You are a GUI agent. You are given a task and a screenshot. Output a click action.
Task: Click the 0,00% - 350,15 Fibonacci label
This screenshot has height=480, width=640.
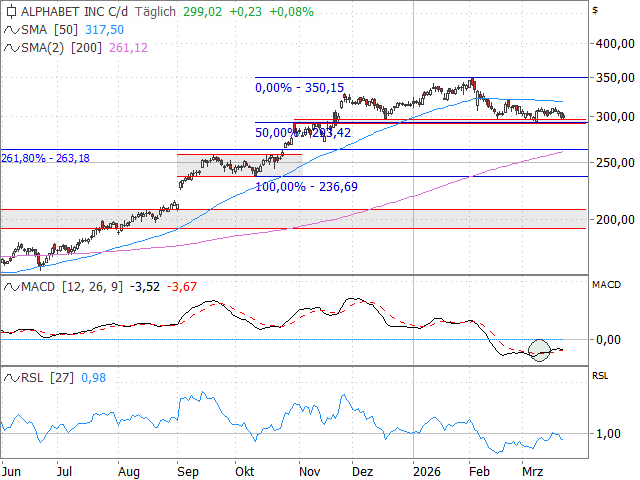[x=298, y=88]
